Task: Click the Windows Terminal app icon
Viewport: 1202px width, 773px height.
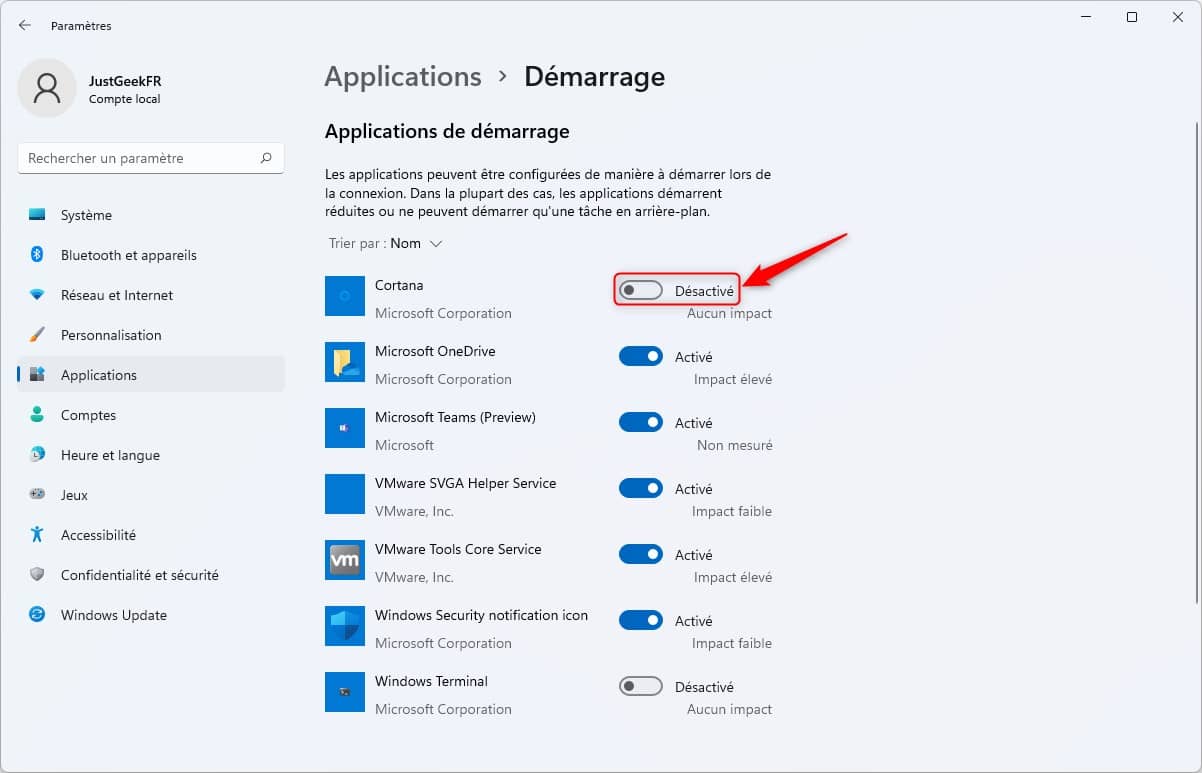Action: coord(345,692)
